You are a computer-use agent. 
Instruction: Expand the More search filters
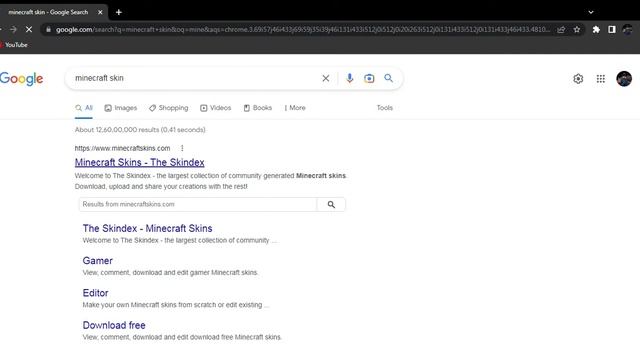(x=295, y=108)
